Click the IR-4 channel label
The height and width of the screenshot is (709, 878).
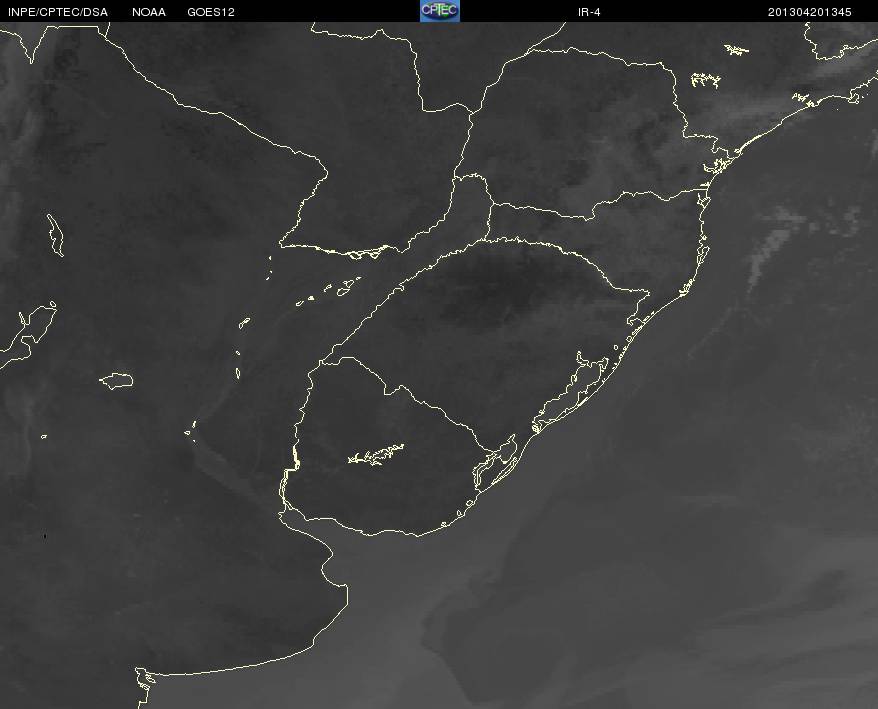click(x=589, y=12)
